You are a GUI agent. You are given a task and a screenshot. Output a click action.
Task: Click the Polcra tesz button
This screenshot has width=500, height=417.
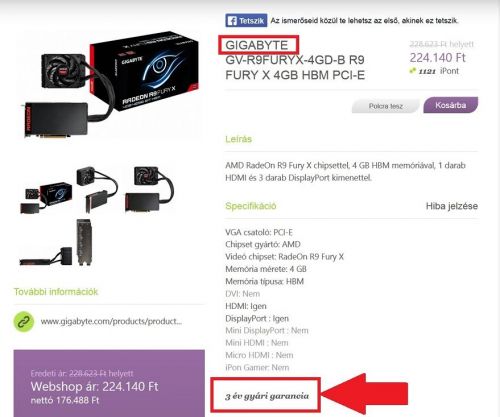click(386, 106)
